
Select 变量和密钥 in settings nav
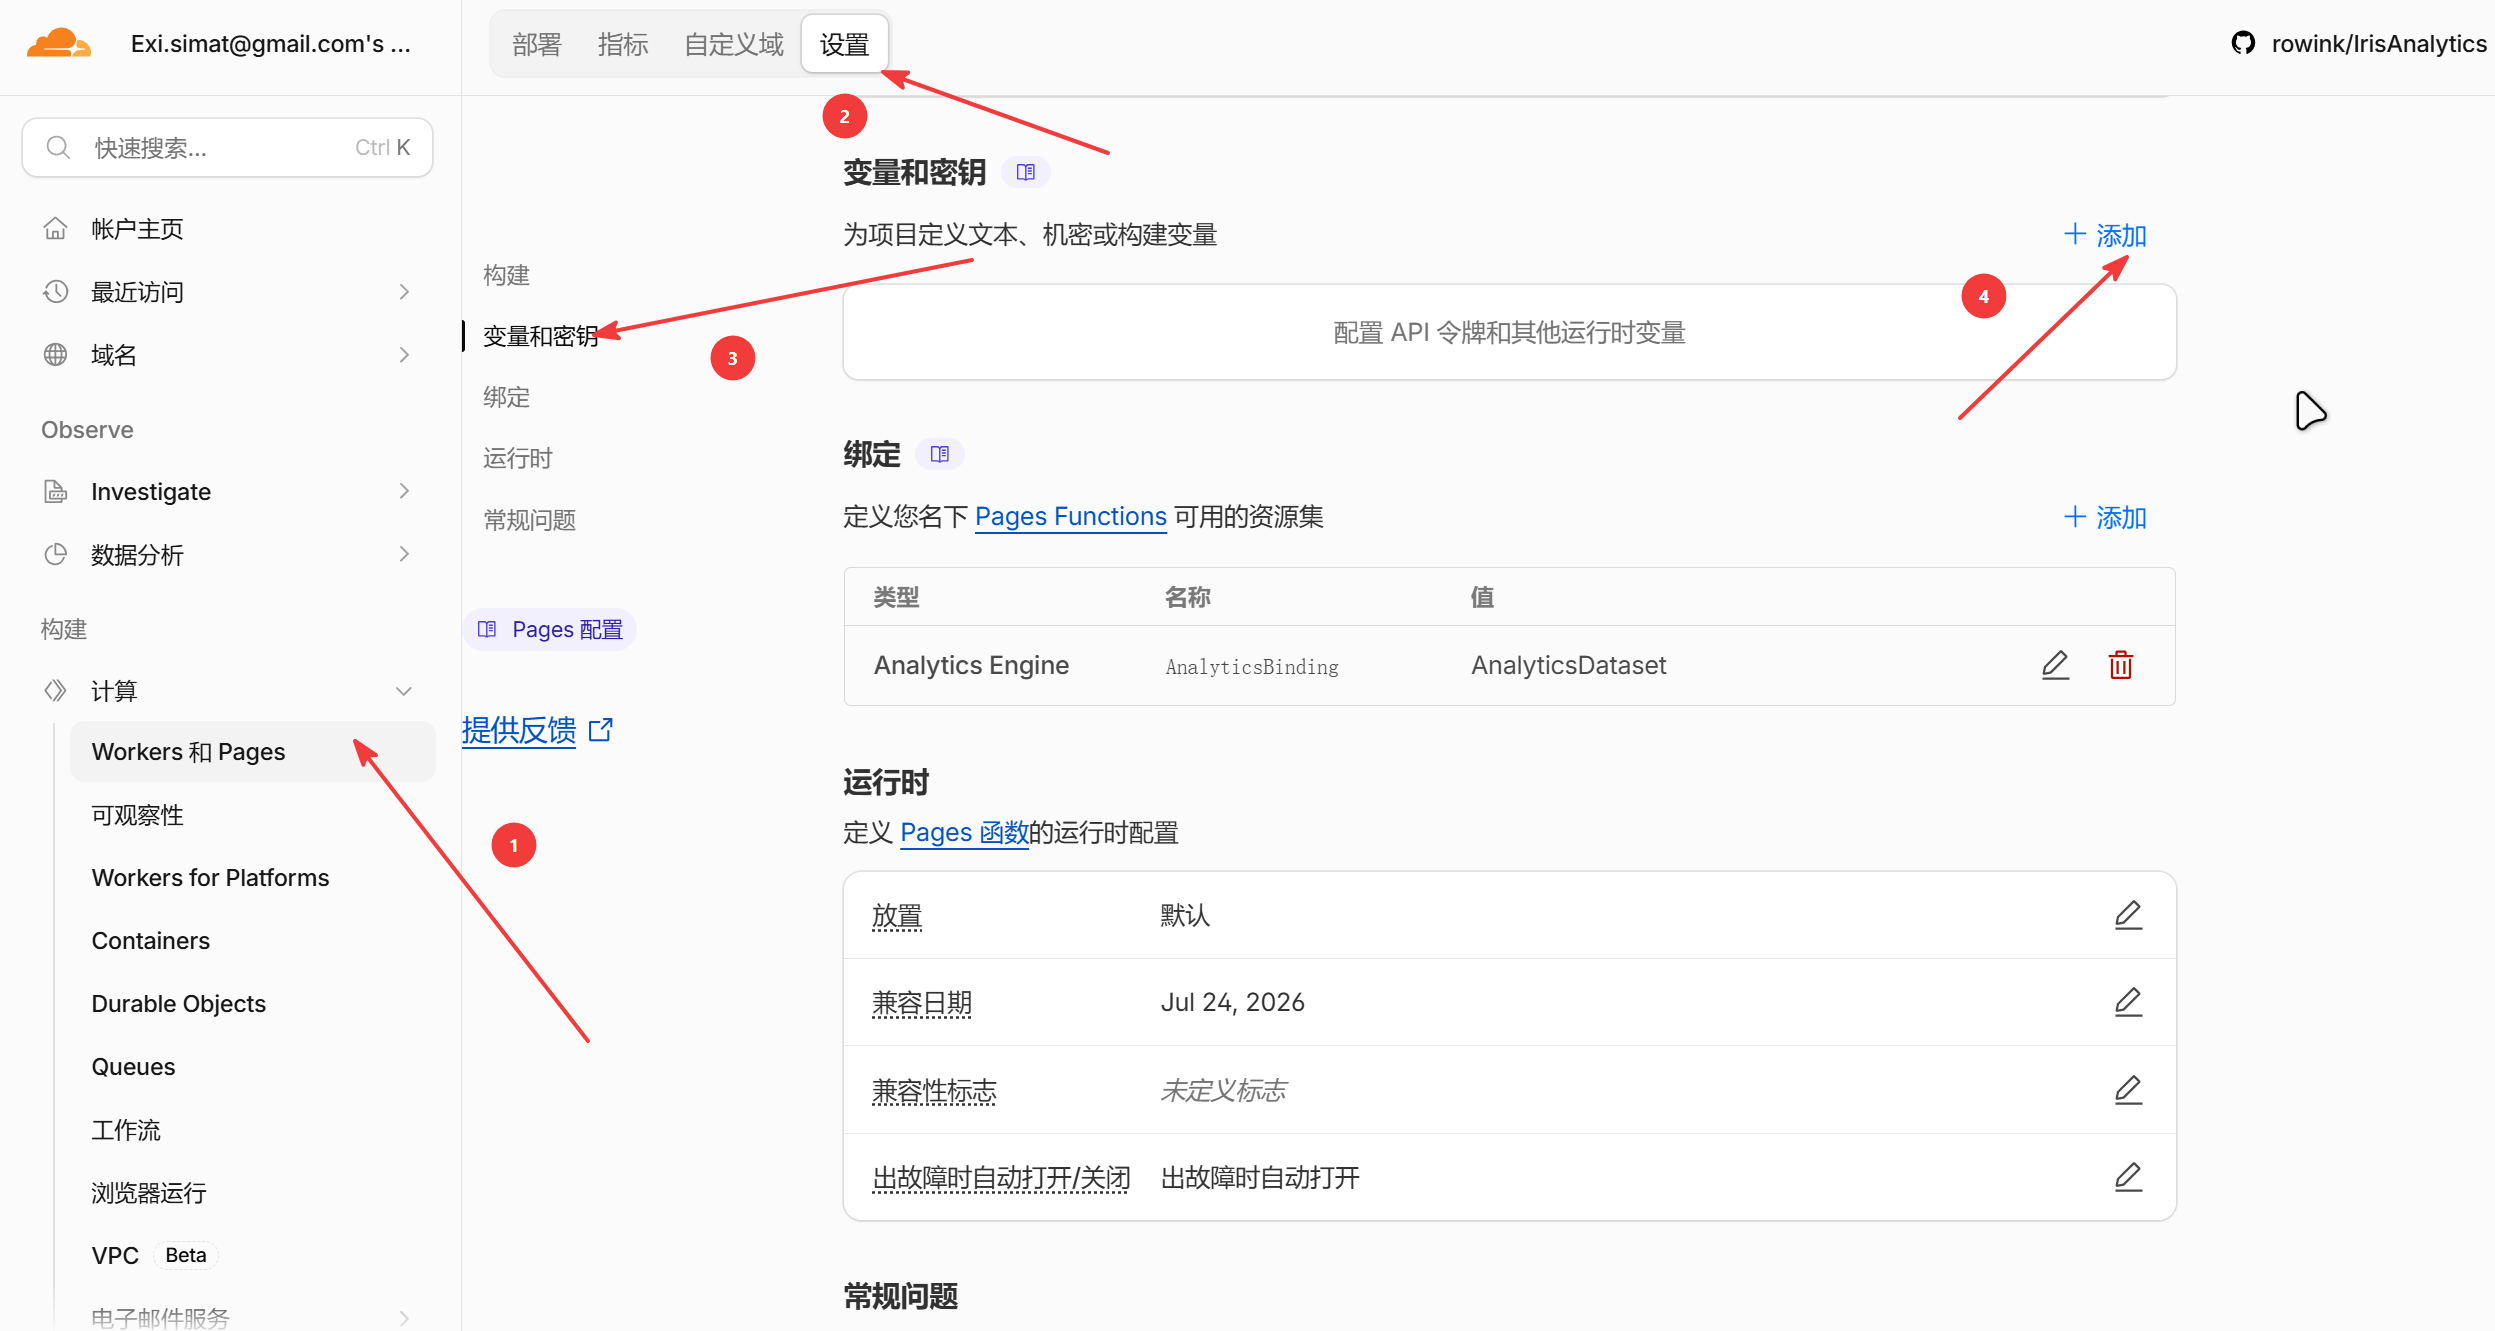pyautogui.click(x=541, y=336)
